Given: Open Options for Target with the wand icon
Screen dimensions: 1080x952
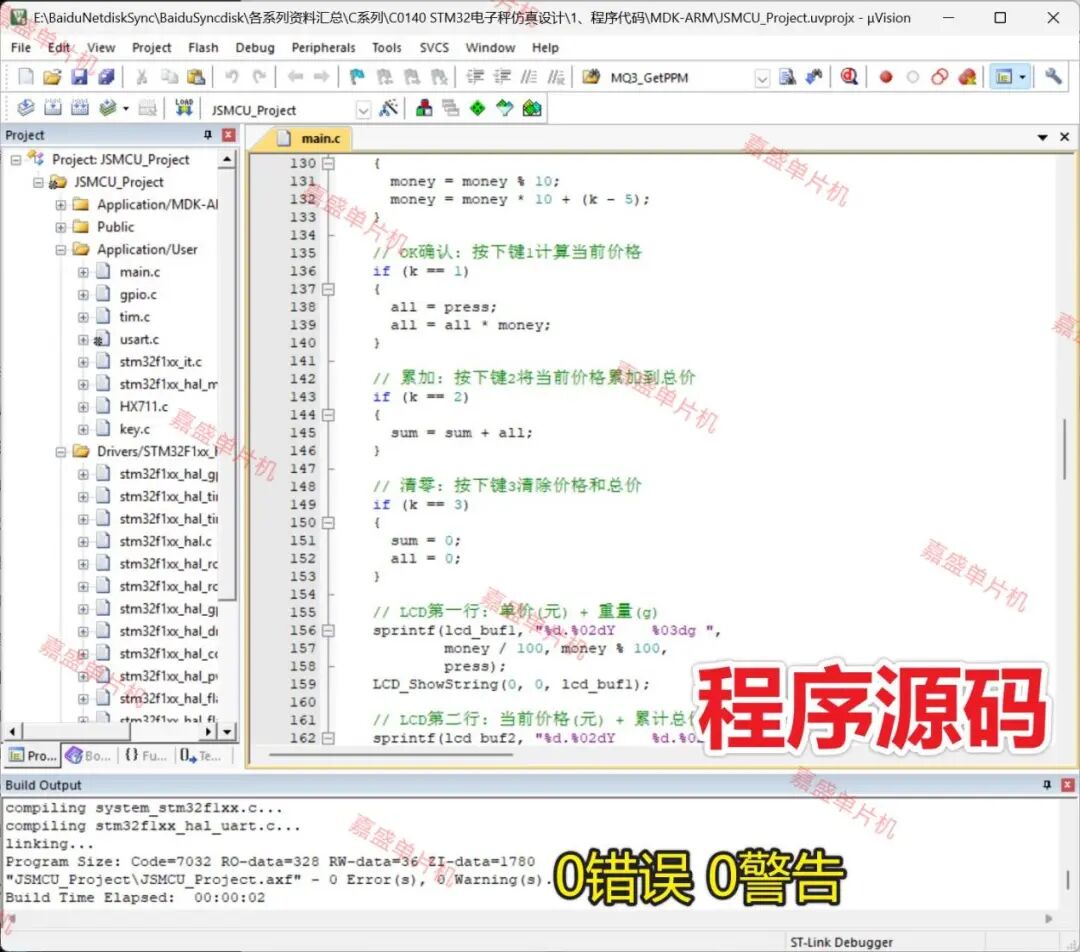Looking at the screenshot, I should (x=388, y=108).
